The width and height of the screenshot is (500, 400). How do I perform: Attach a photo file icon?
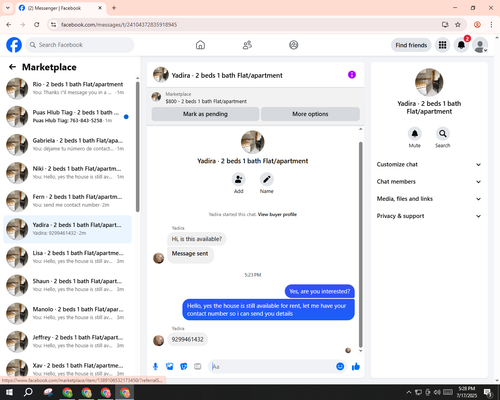(x=170, y=367)
